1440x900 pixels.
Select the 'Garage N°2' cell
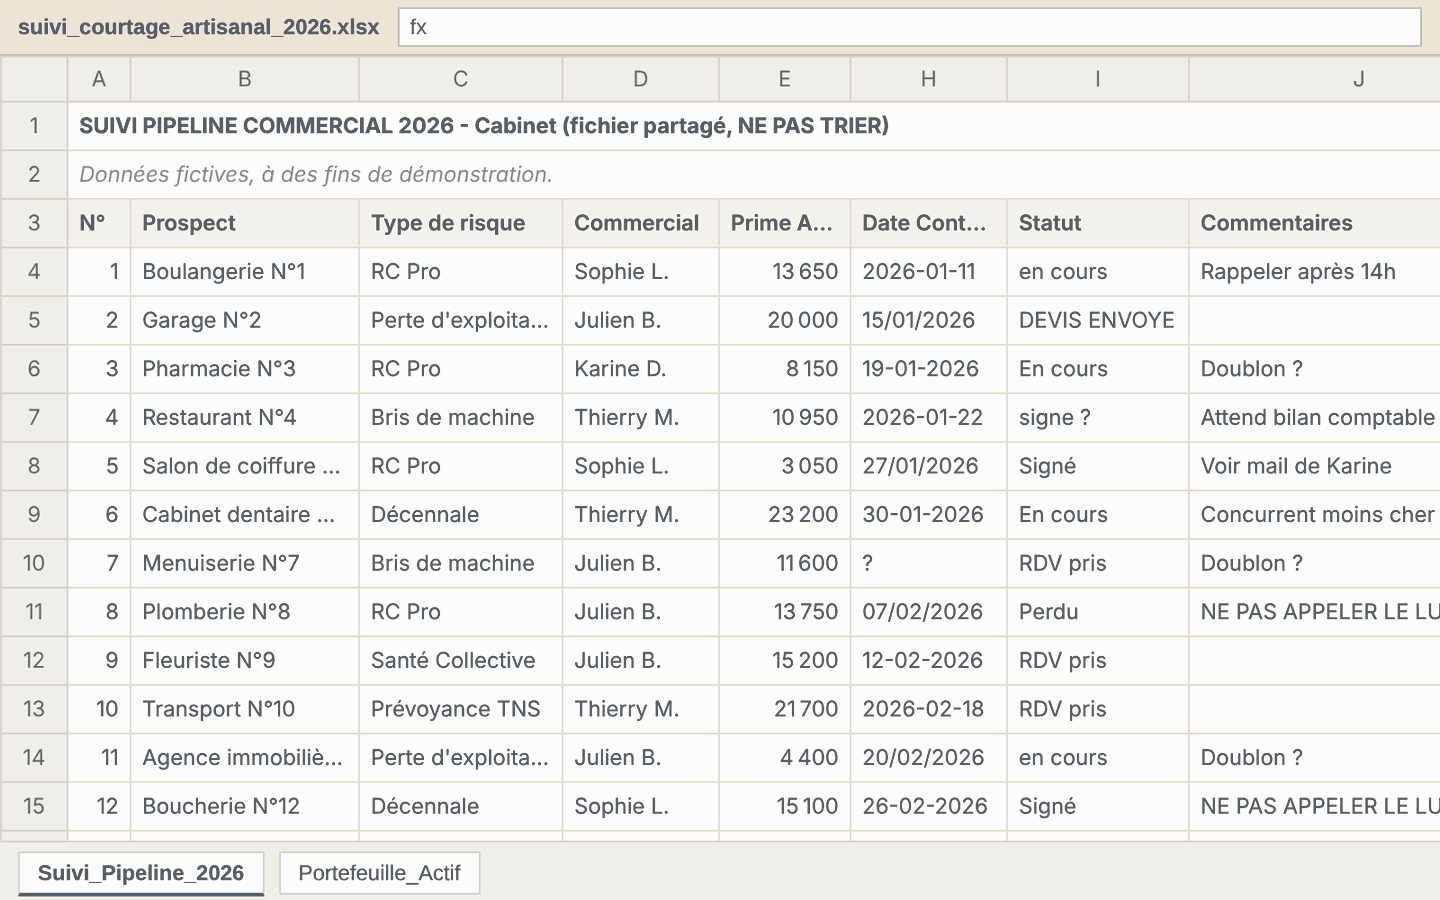tap(245, 320)
